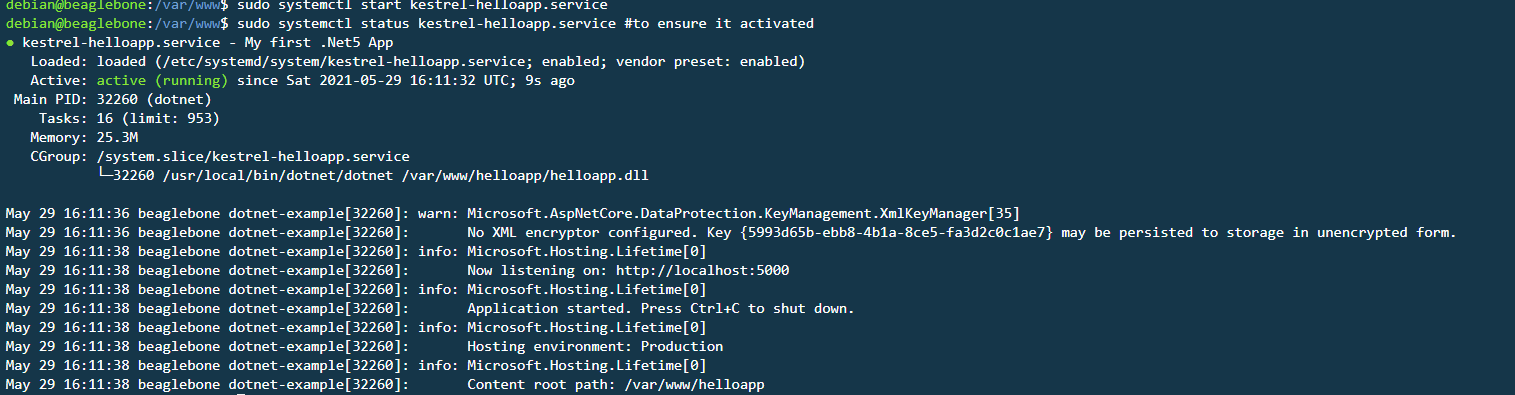Click the Memory value 25.3M
Viewport: 1515px width, 395px height.
point(117,137)
